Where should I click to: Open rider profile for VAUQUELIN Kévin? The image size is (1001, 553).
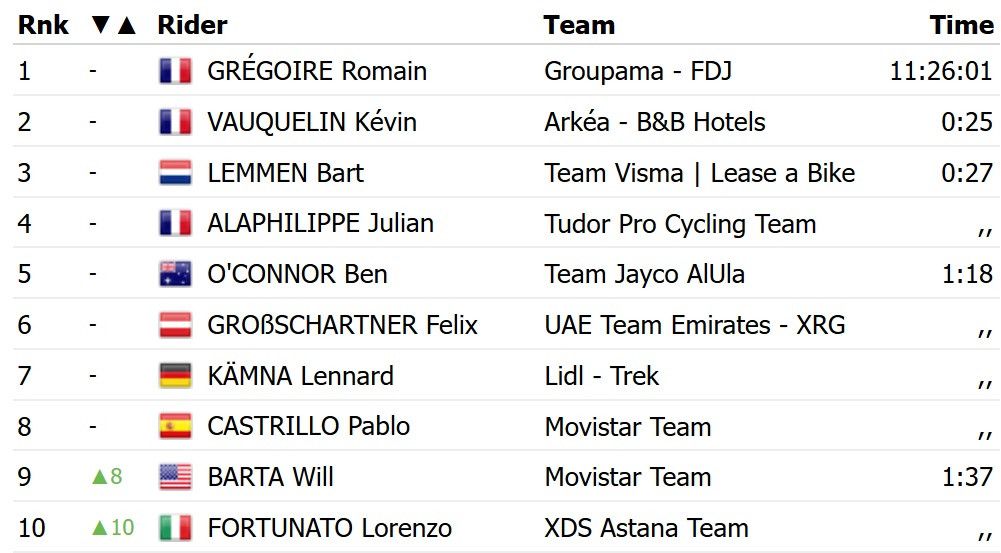tap(311, 122)
